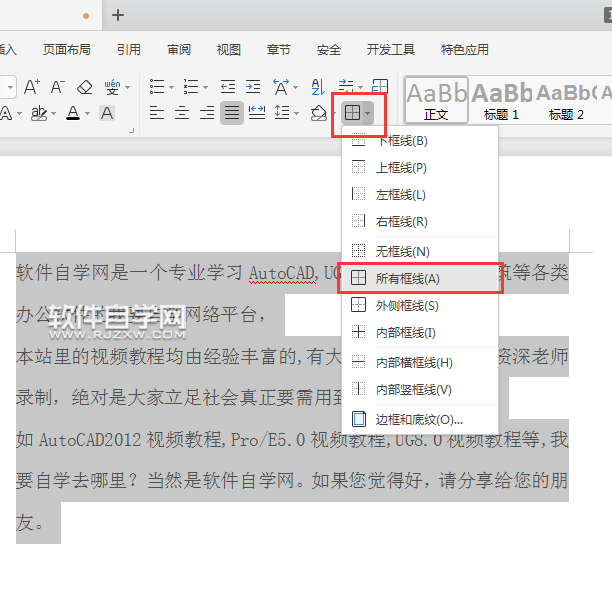The image size is (612, 595).
Task: Apply the 正文 style
Action: tap(436, 100)
